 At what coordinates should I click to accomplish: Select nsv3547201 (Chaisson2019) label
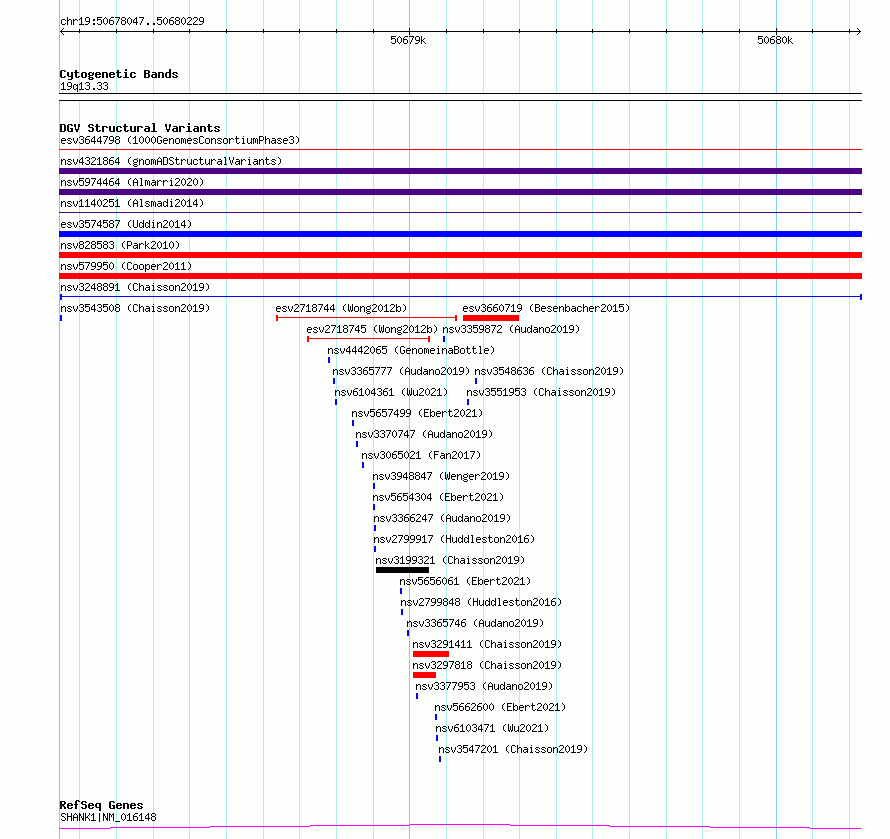(513, 749)
